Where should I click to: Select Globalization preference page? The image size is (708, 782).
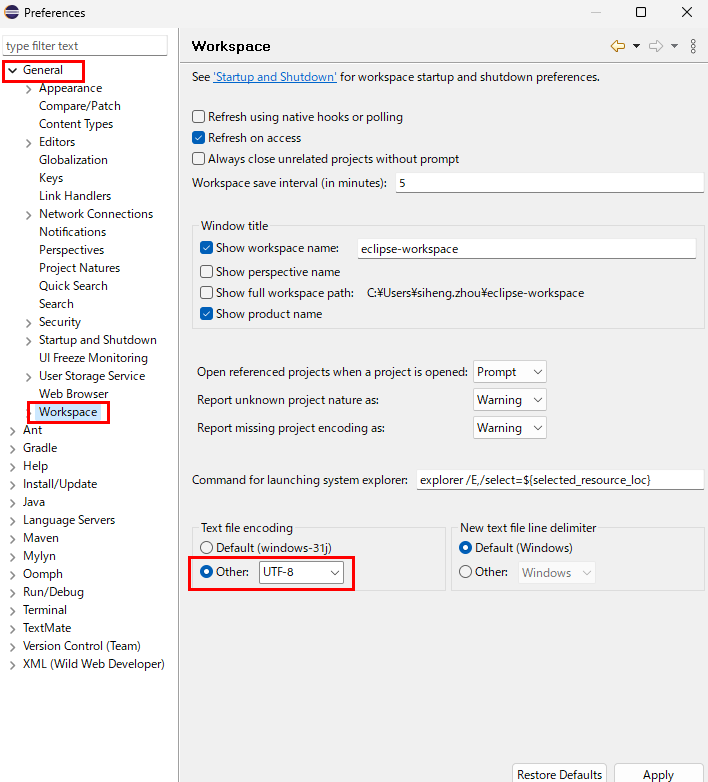point(73,160)
